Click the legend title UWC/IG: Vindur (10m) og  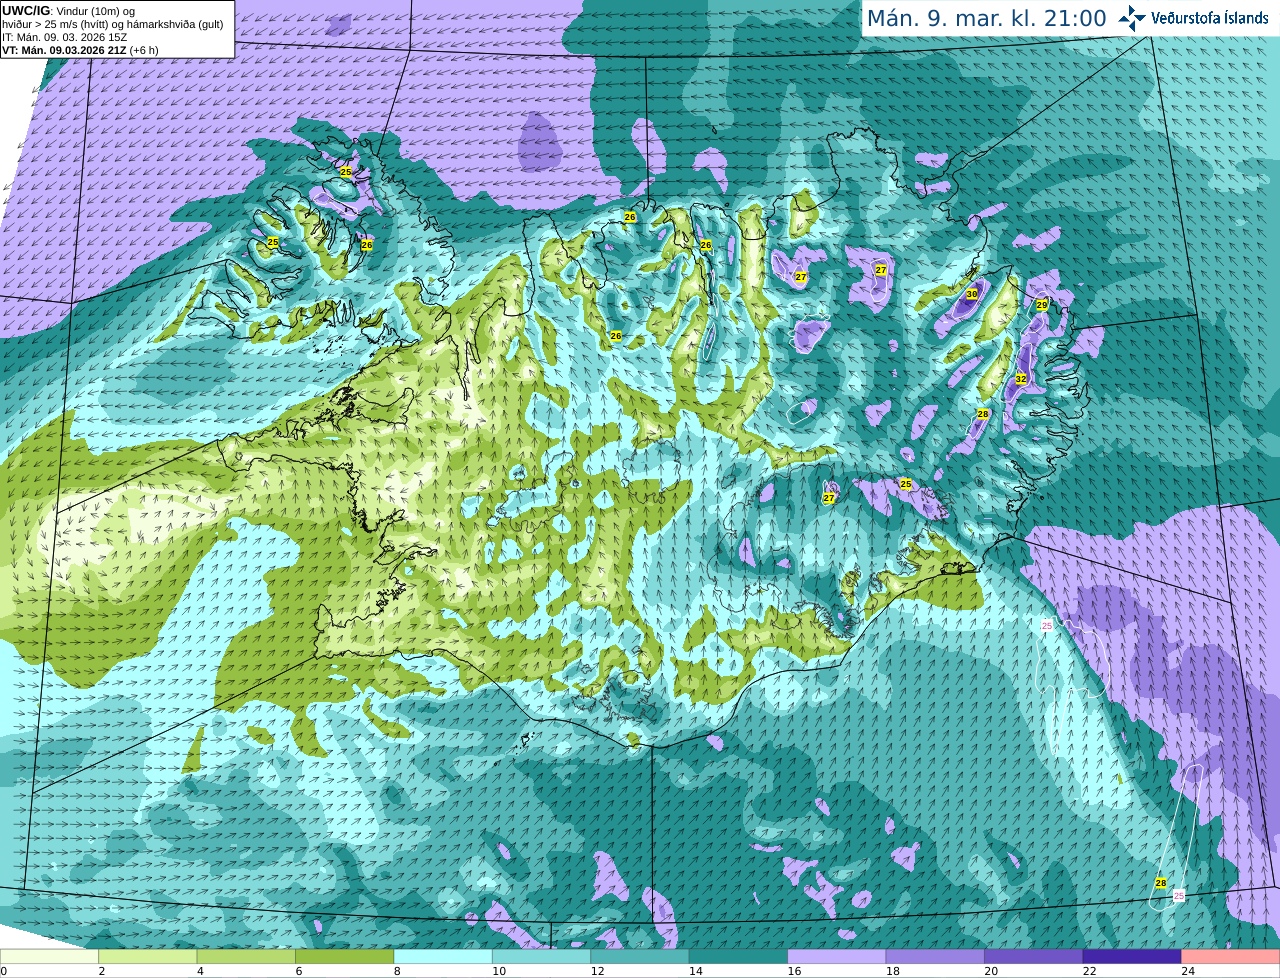pyautogui.click(x=68, y=10)
